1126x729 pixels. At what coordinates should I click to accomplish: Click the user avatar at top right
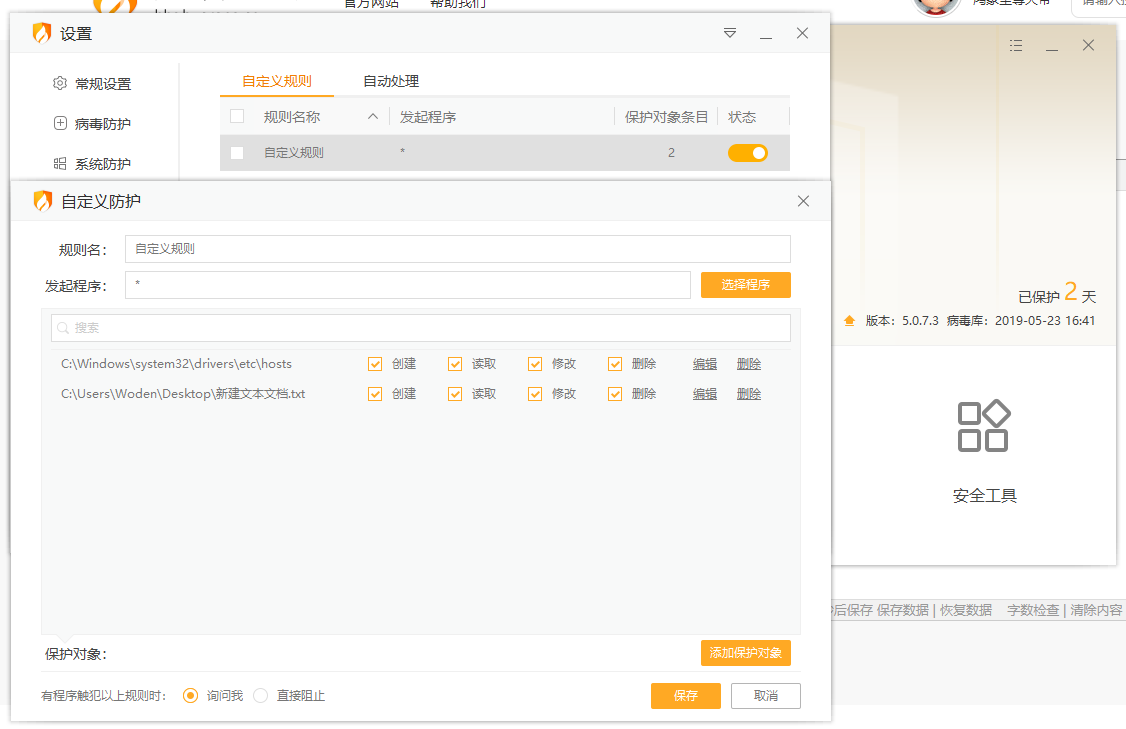[x=935, y=8]
